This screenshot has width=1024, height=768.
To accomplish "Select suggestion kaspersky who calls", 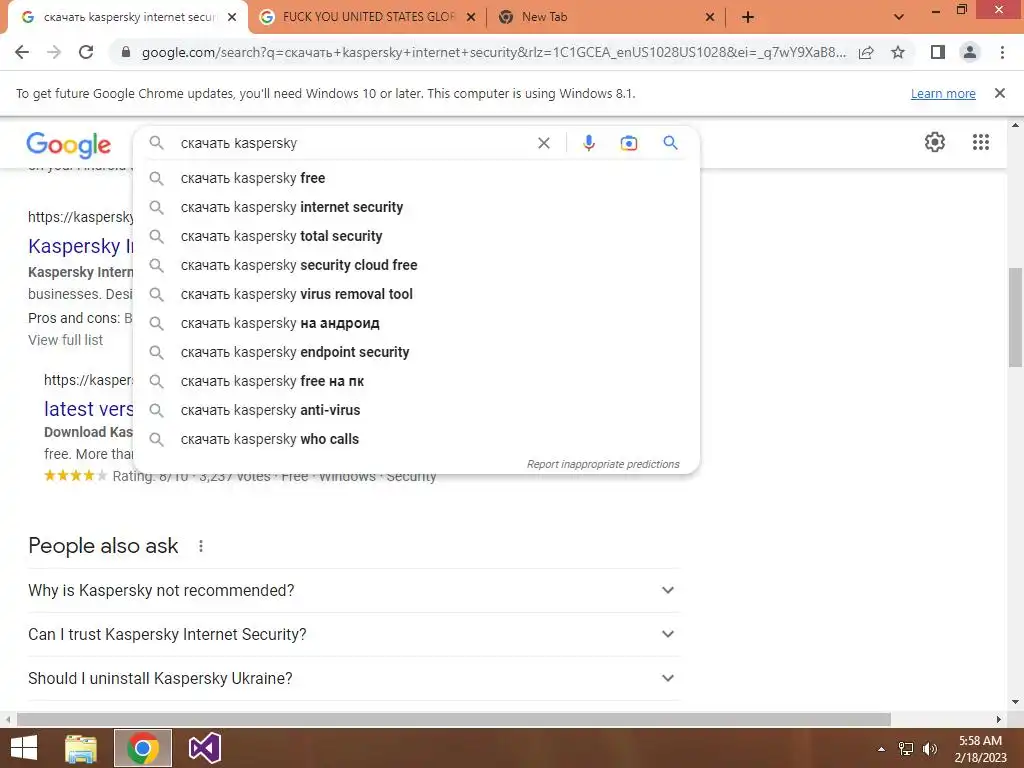I will point(416,439).
